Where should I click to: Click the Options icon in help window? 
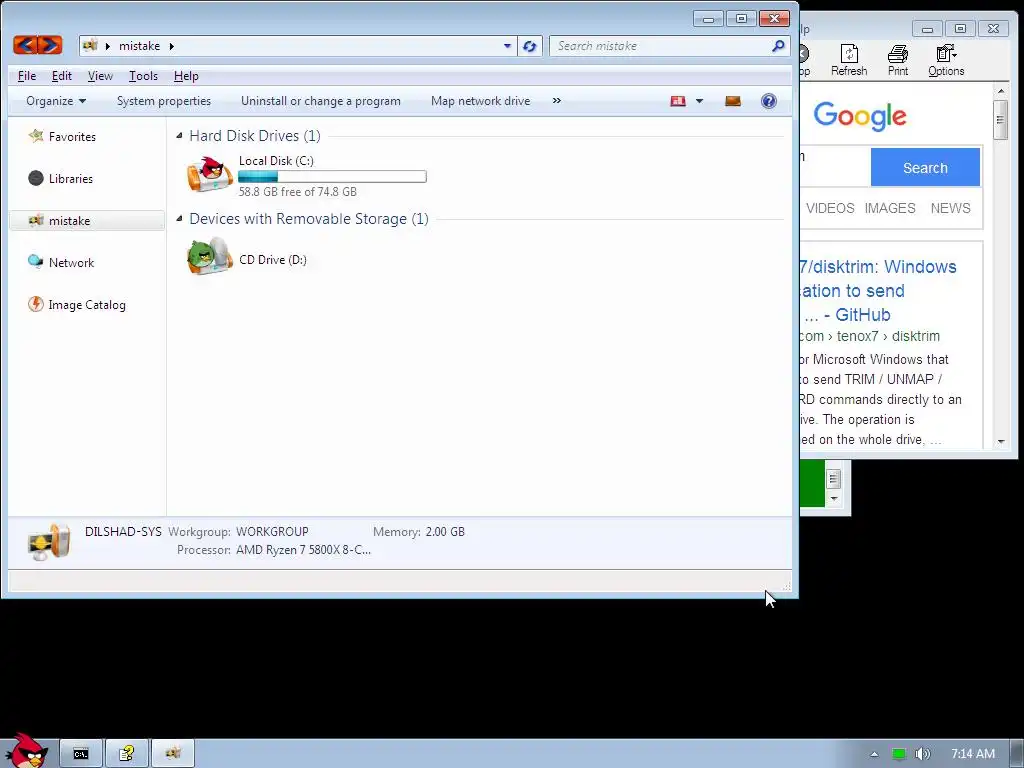point(946,54)
